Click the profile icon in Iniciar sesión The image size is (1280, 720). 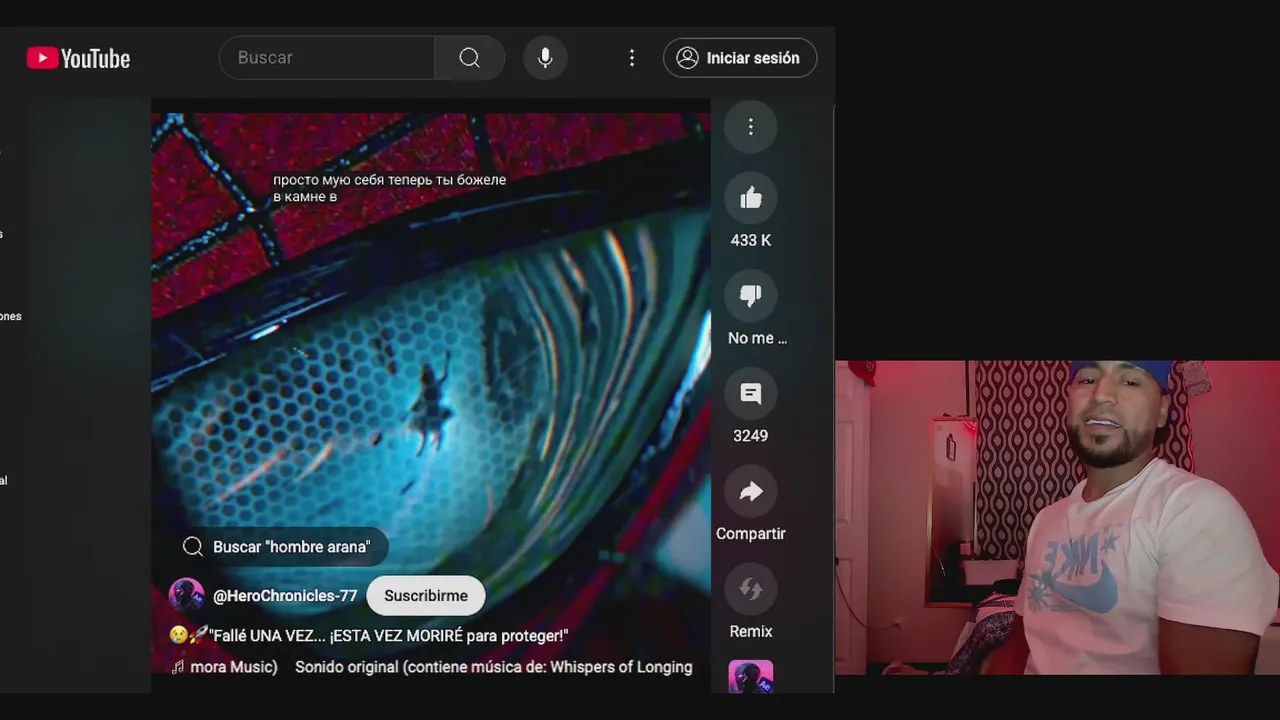point(688,58)
